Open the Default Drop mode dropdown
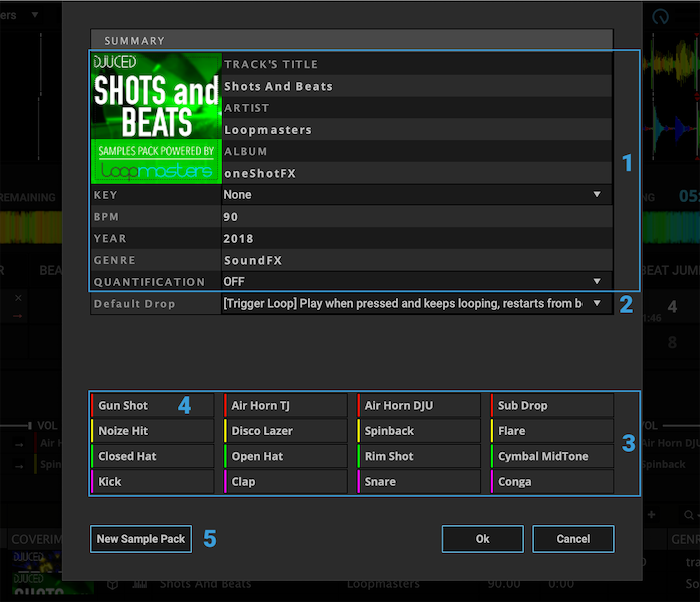The width and height of the screenshot is (700, 602). coord(415,303)
